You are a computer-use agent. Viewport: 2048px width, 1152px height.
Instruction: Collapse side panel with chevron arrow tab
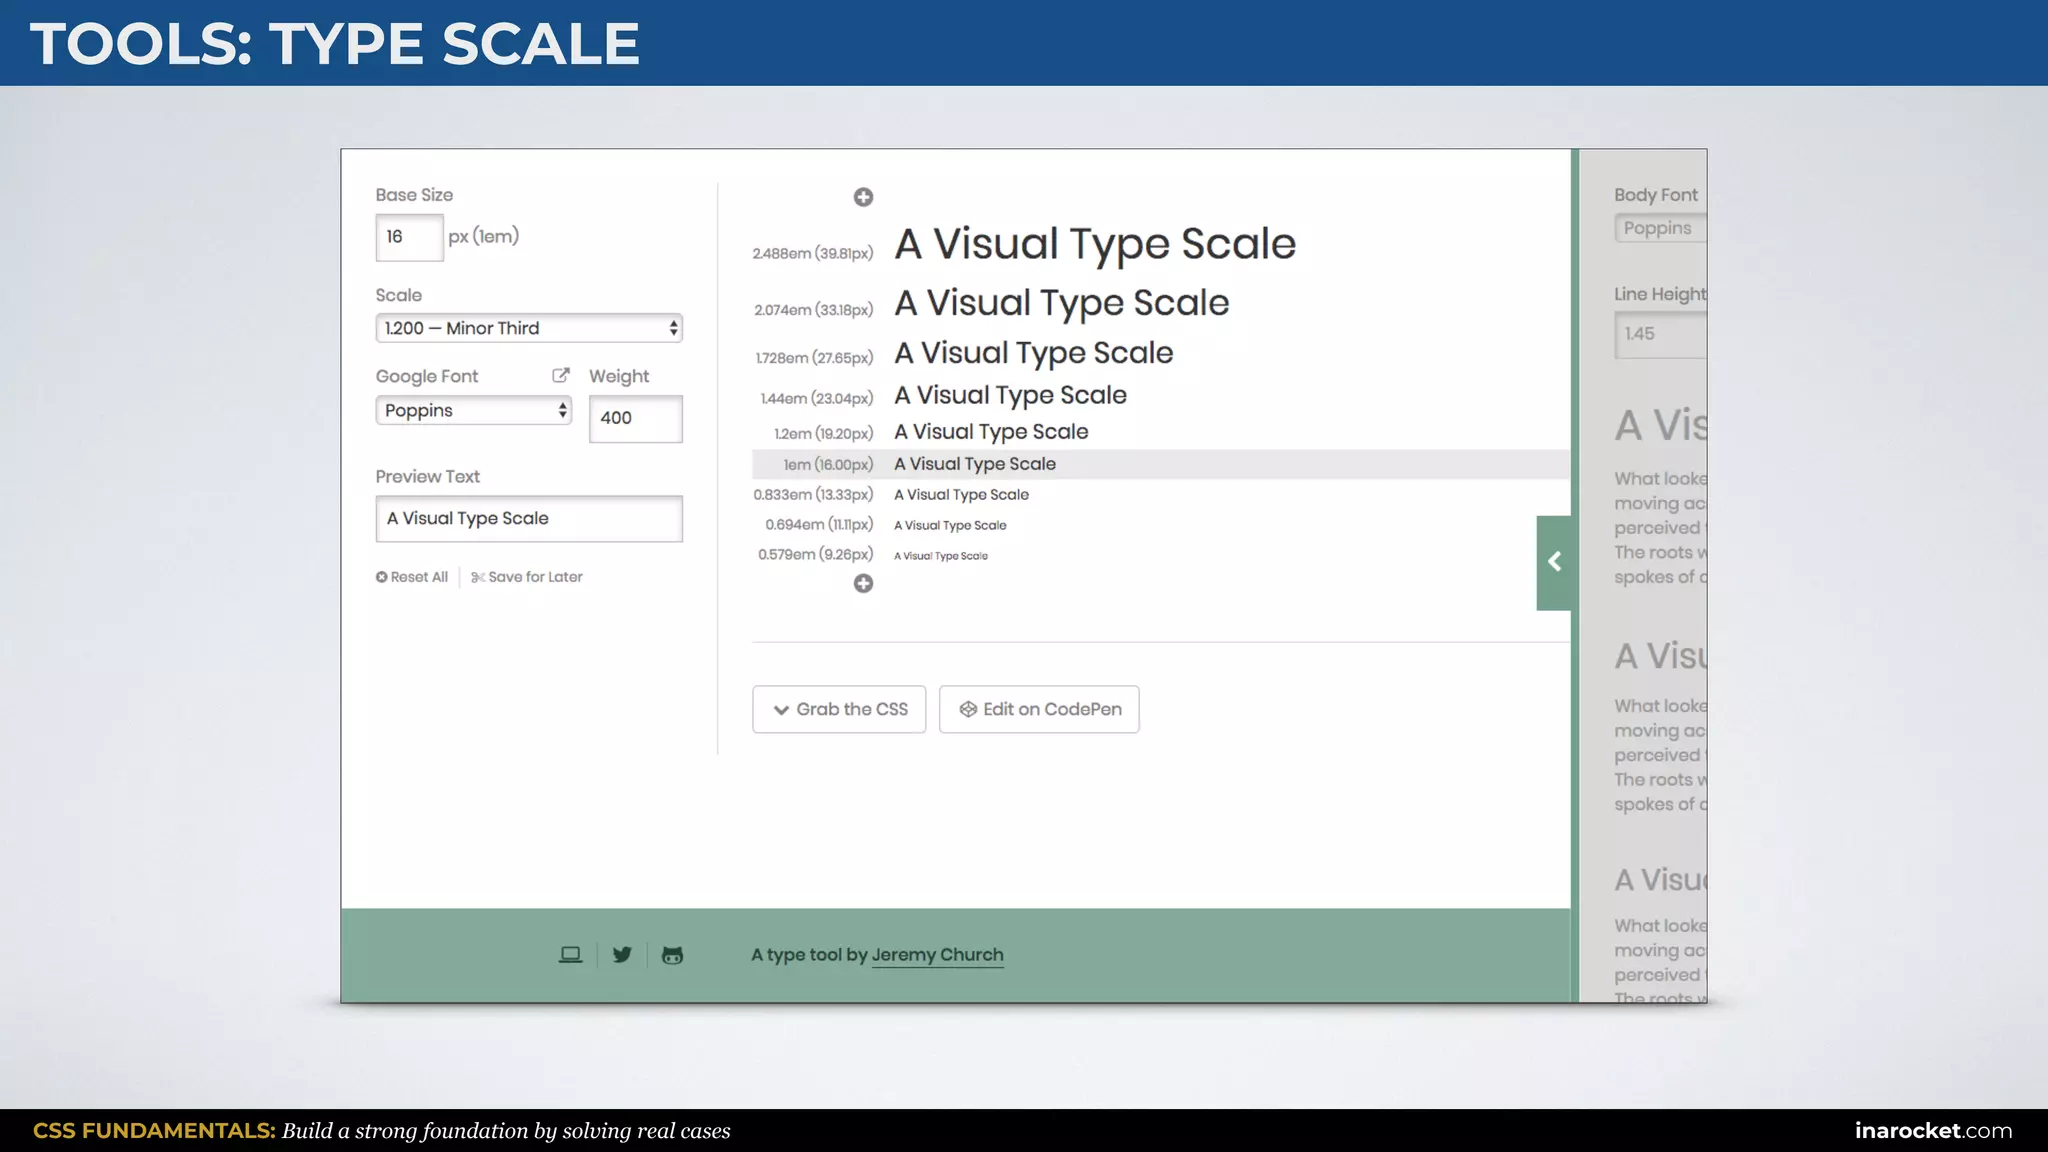tap(1554, 562)
